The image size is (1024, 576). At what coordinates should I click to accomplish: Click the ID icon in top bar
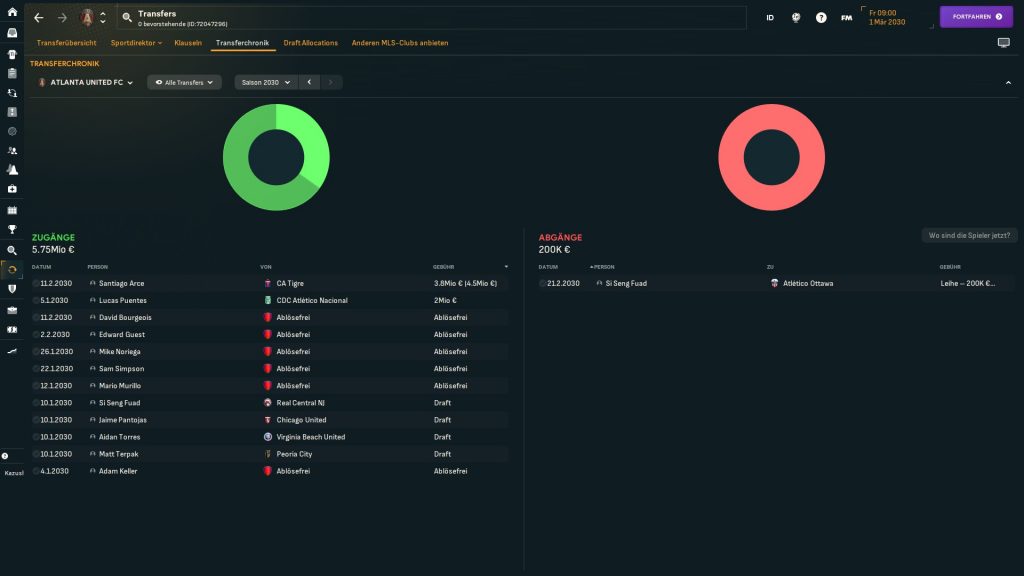(770, 18)
